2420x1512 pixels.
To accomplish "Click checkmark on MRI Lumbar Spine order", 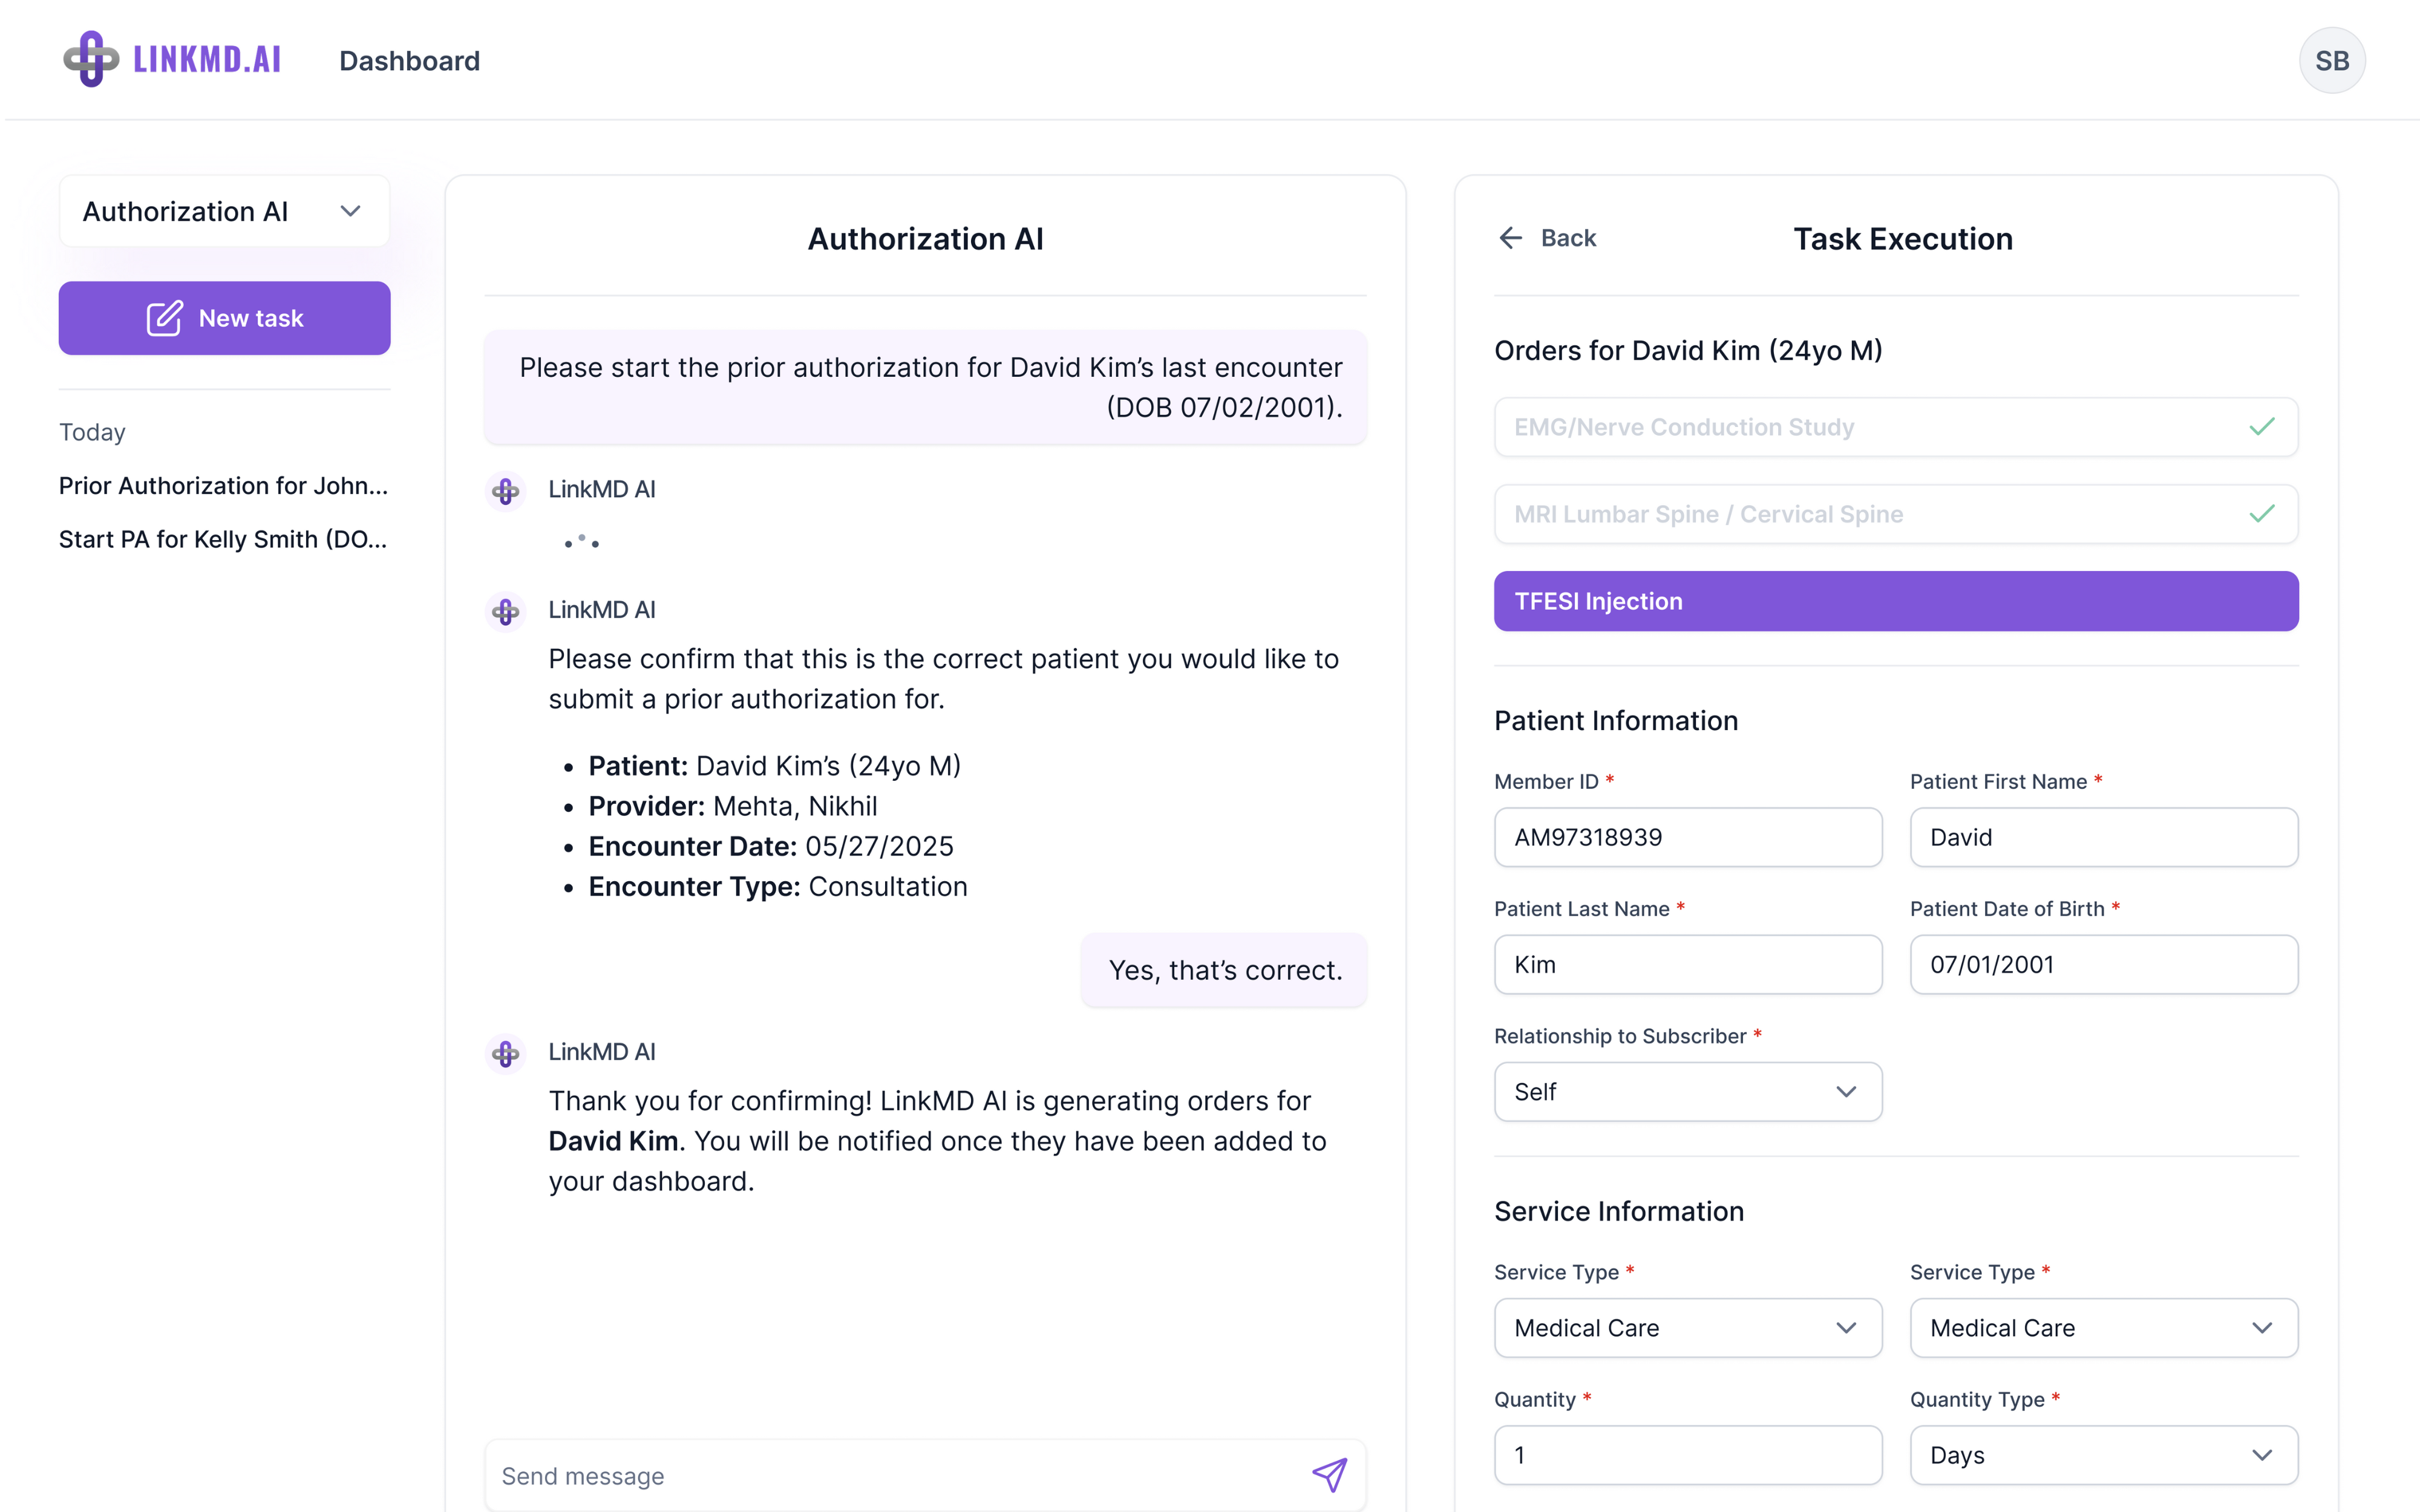I will pos(2261,514).
